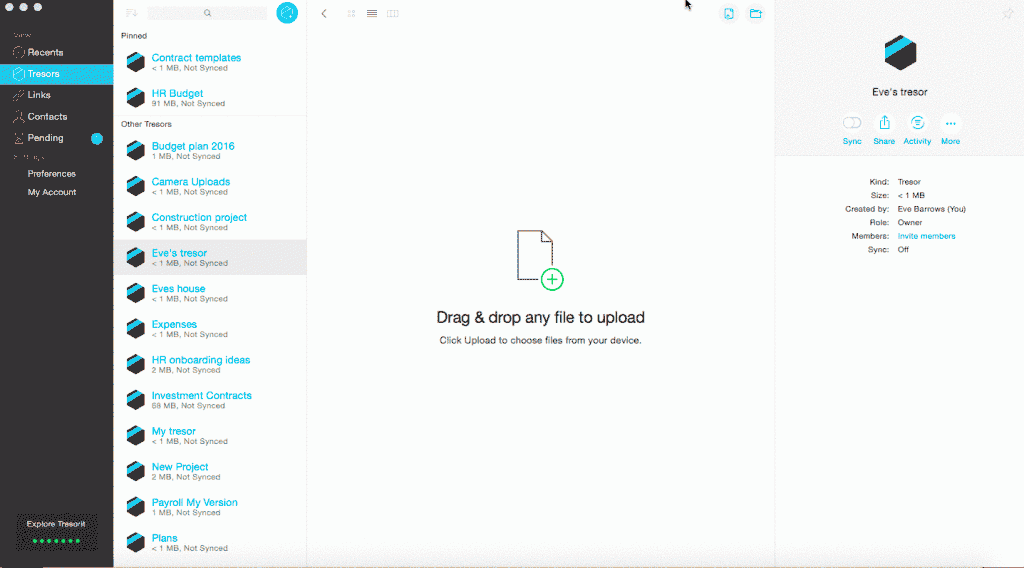The width and height of the screenshot is (1024, 568).
Task: Open HR Budget tresor
Action: (210, 98)
